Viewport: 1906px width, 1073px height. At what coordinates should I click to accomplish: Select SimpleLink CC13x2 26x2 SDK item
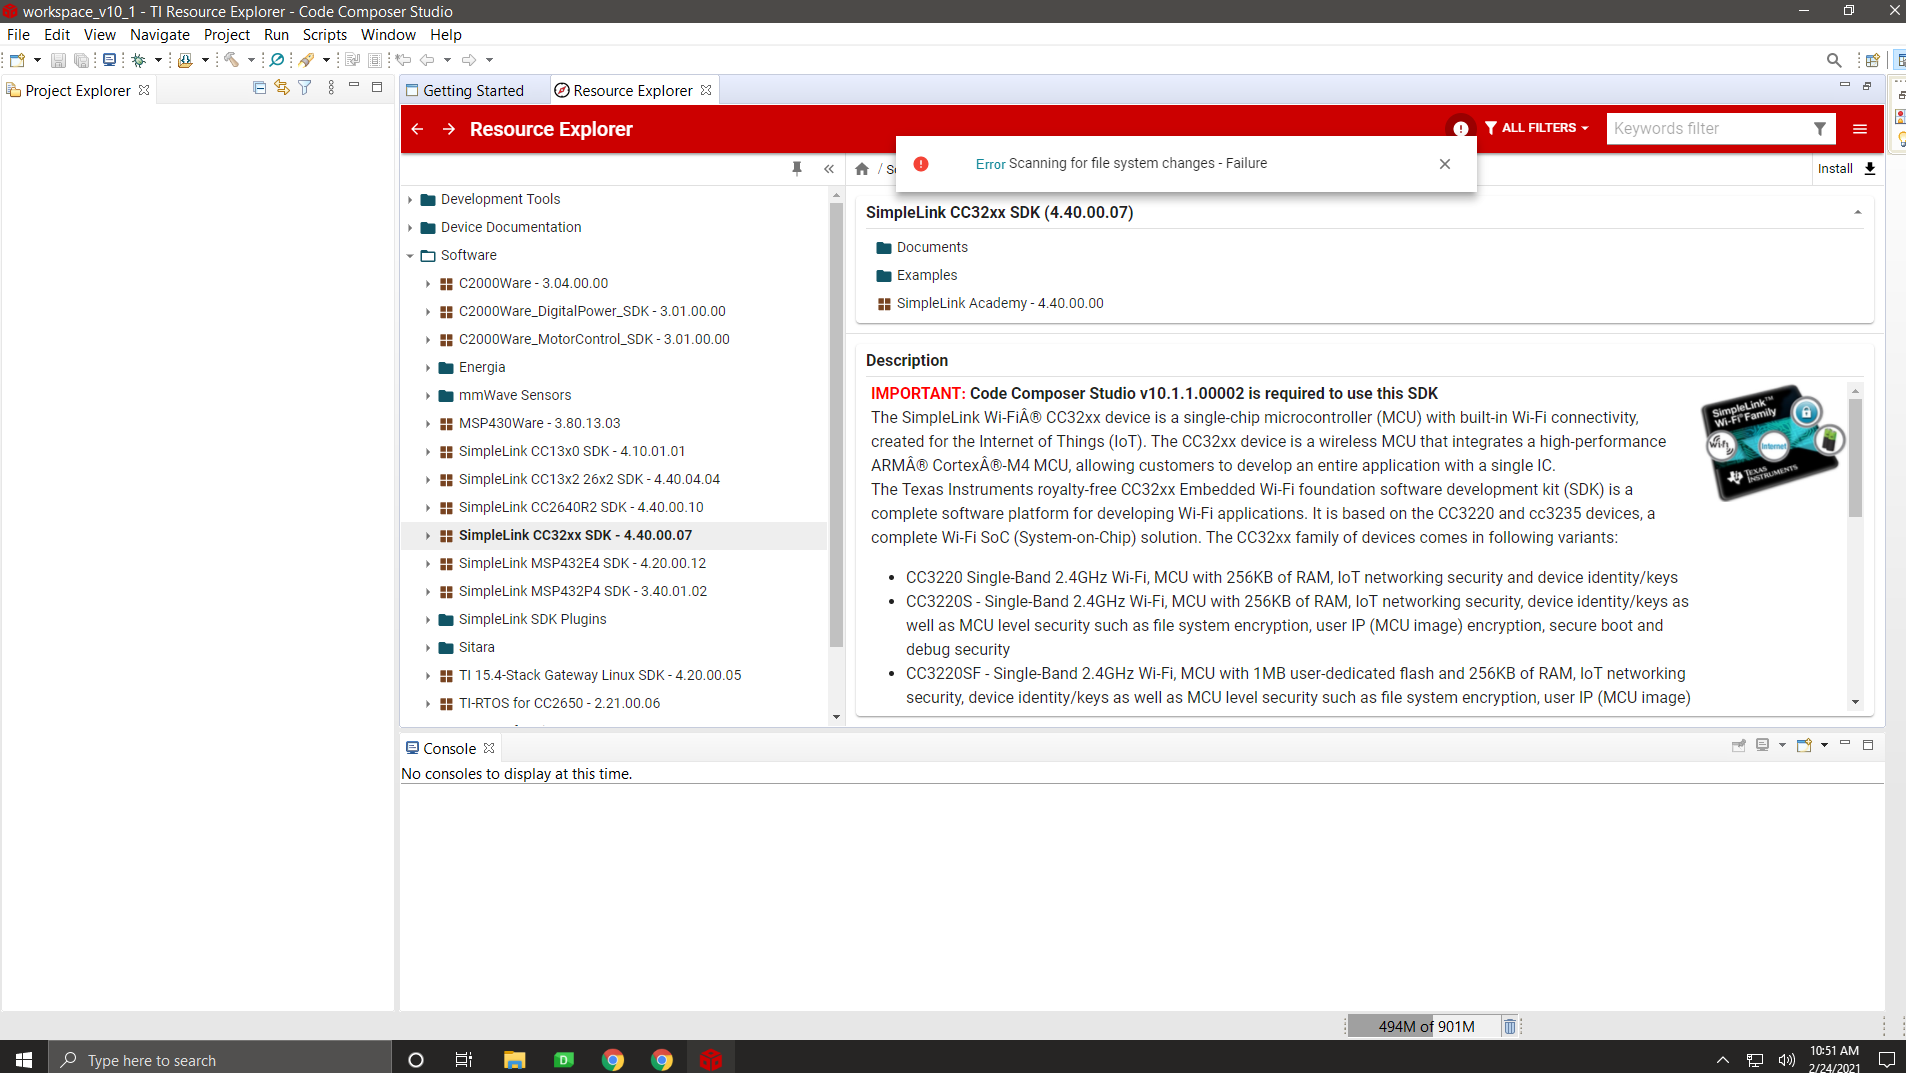click(x=589, y=479)
